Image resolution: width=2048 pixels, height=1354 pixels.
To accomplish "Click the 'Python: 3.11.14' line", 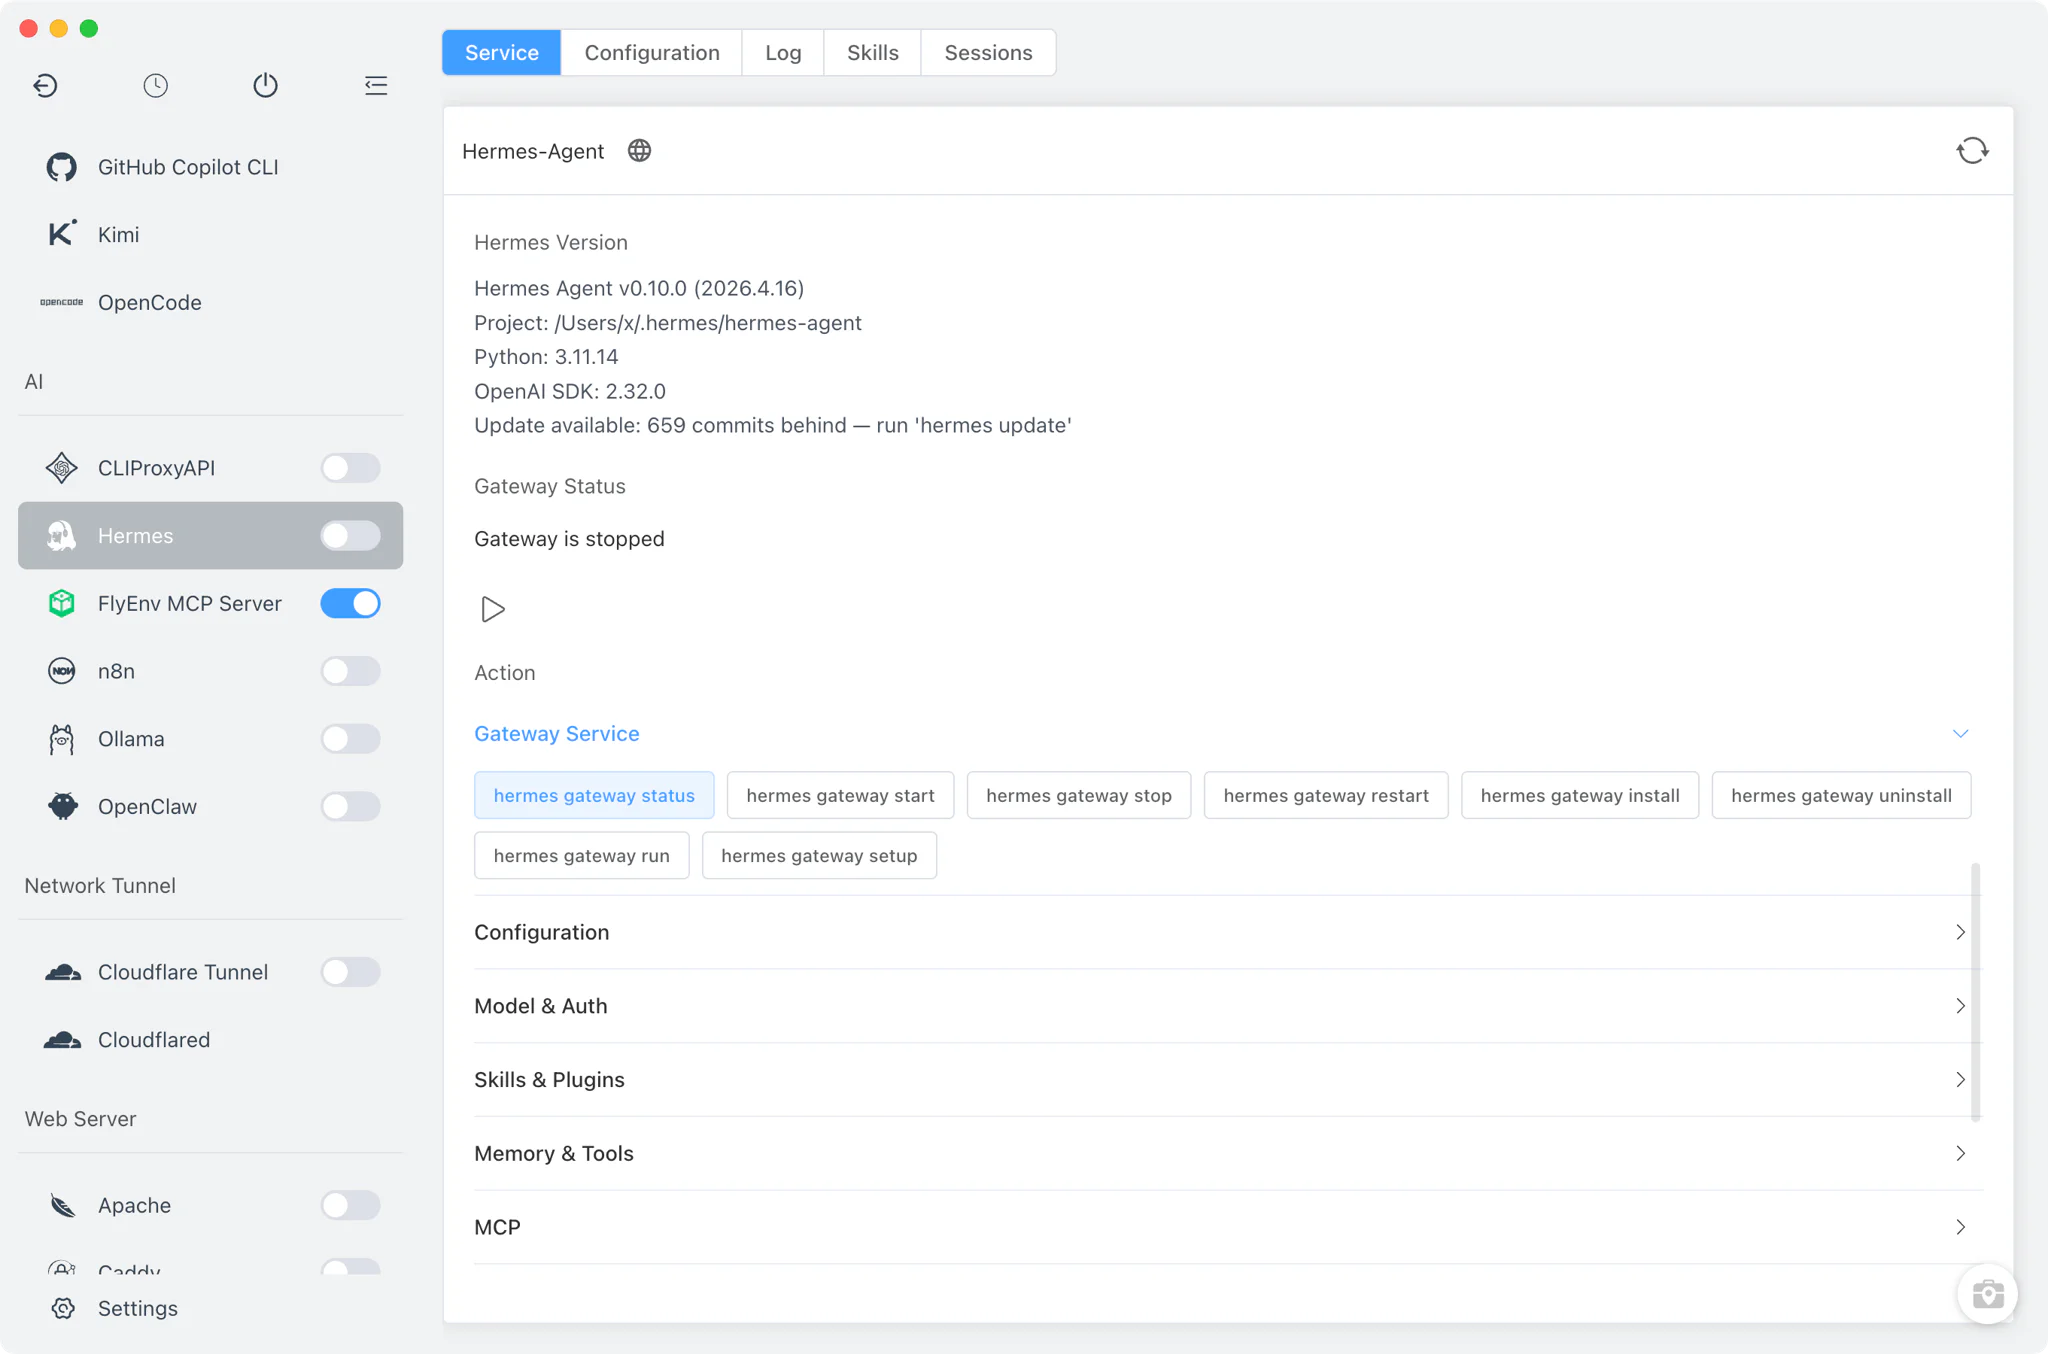I will [x=546, y=357].
